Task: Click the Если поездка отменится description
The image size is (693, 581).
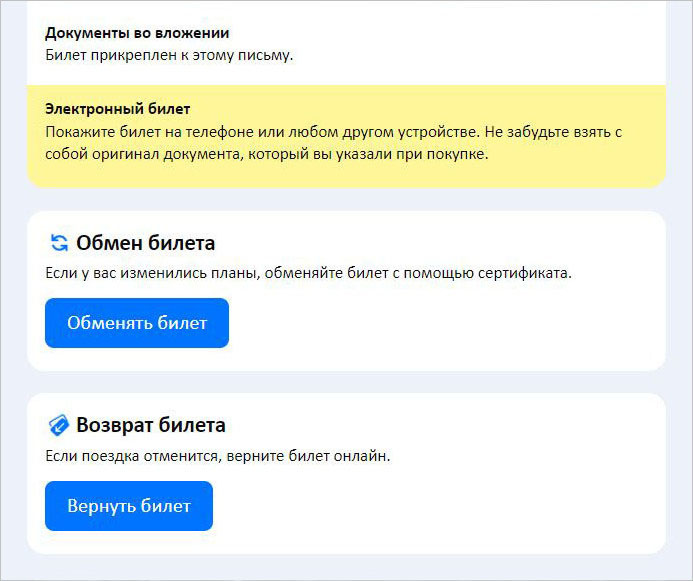Action: tap(217, 456)
